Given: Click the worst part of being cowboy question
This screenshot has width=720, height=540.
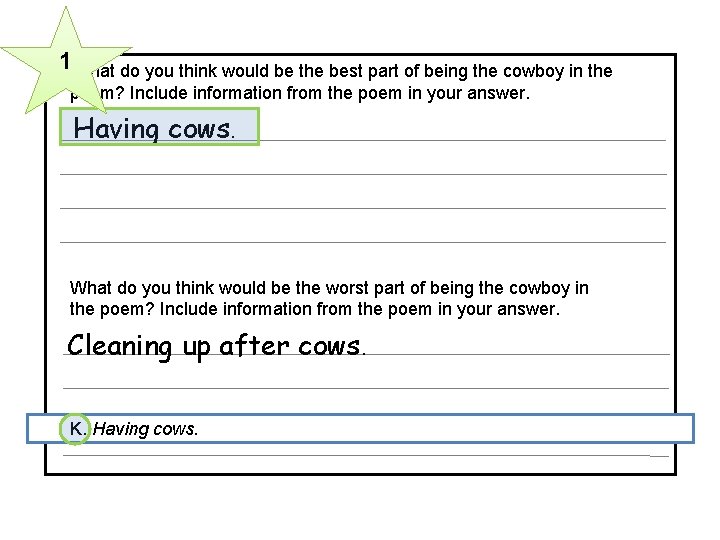Looking at the screenshot, I should pos(330,298).
